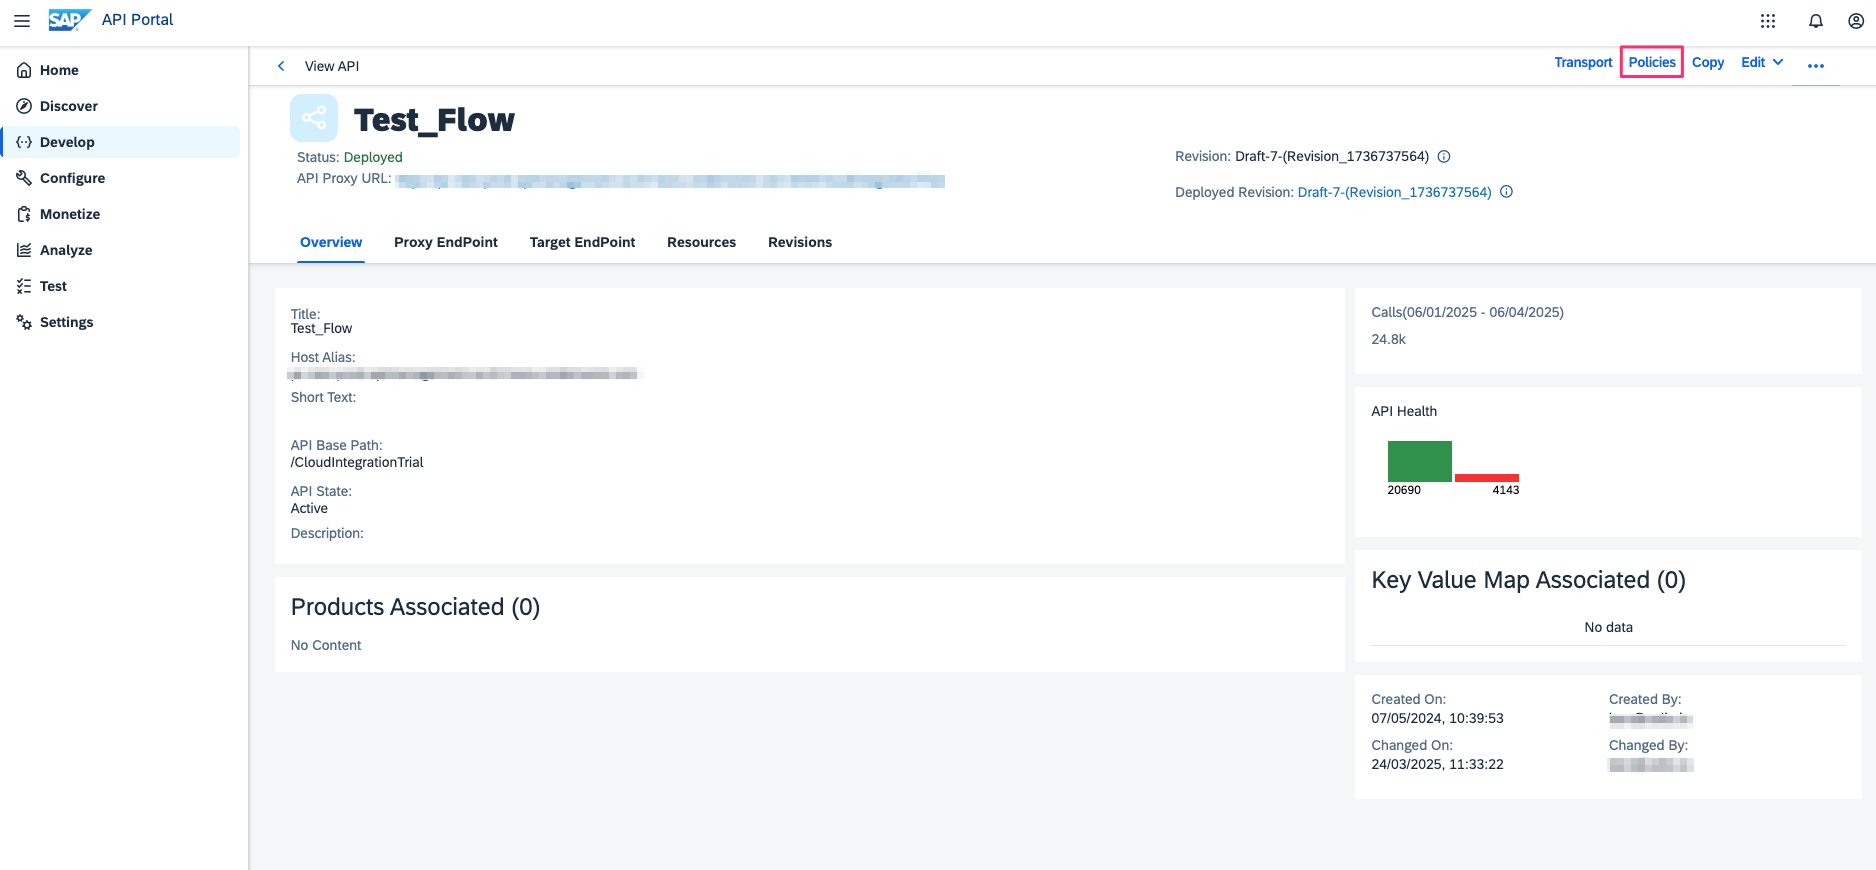Click the Transport button
This screenshot has height=870, width=1876.
point(1583,62)
